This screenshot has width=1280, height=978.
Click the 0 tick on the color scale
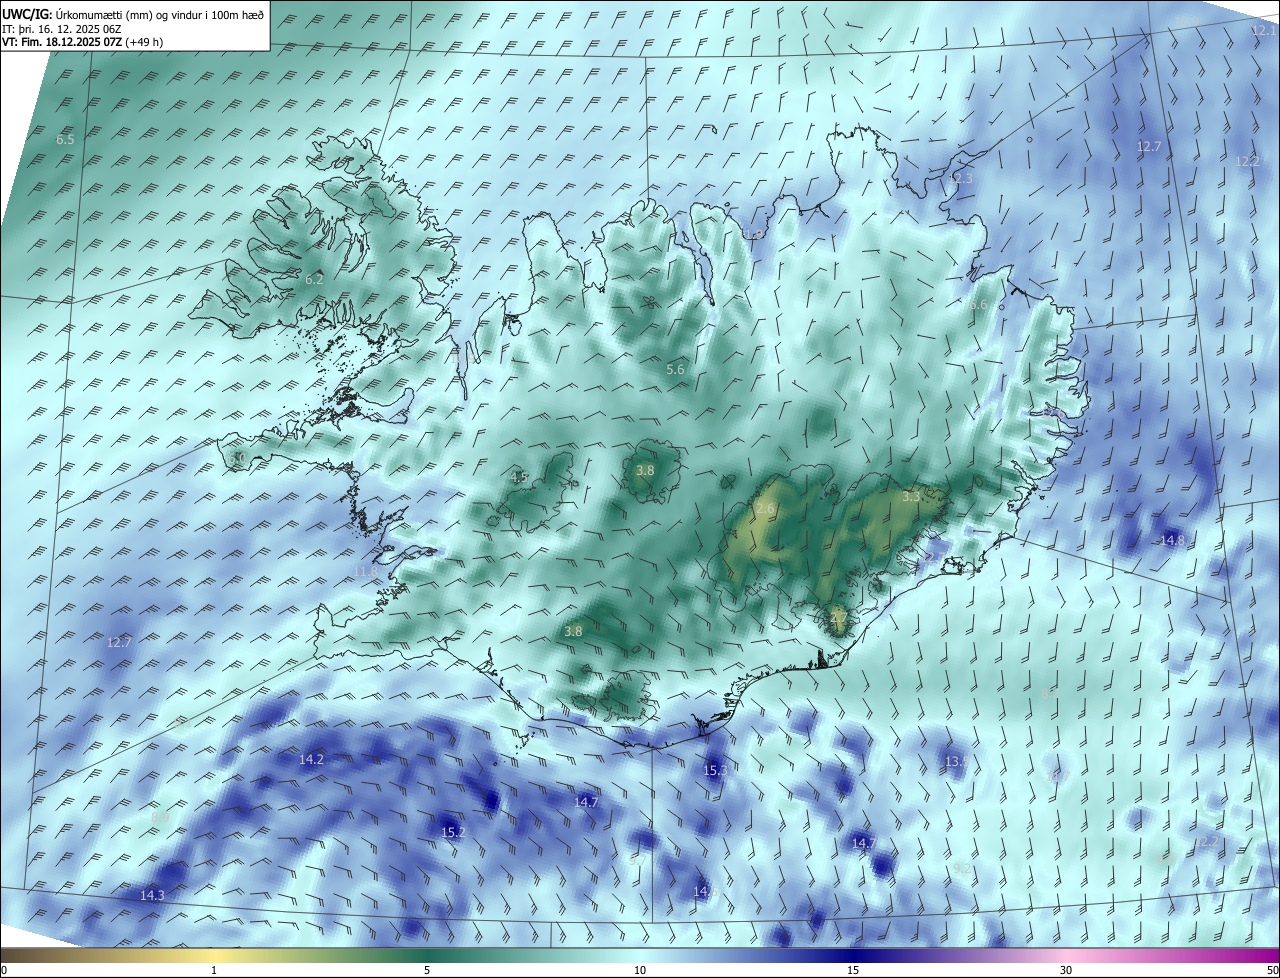[4, 970]
